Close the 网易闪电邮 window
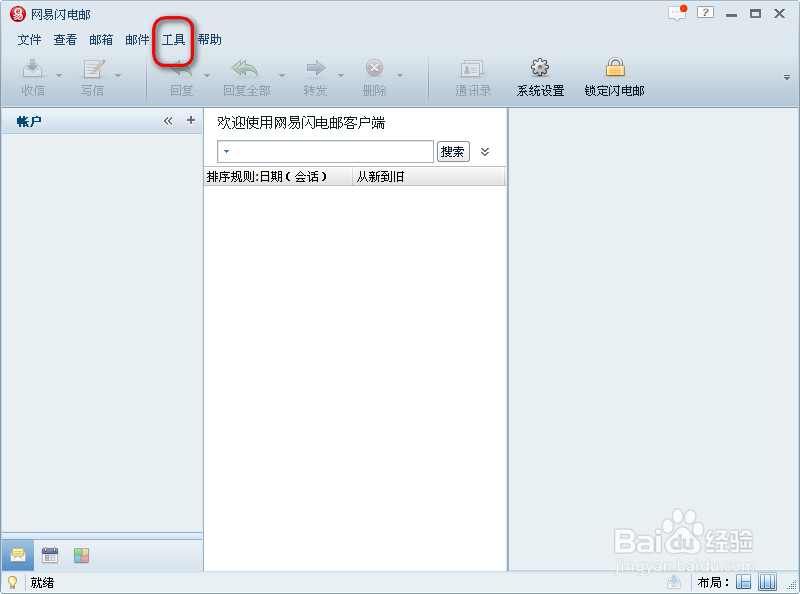 pyautogui.click(x=779, y=14)
